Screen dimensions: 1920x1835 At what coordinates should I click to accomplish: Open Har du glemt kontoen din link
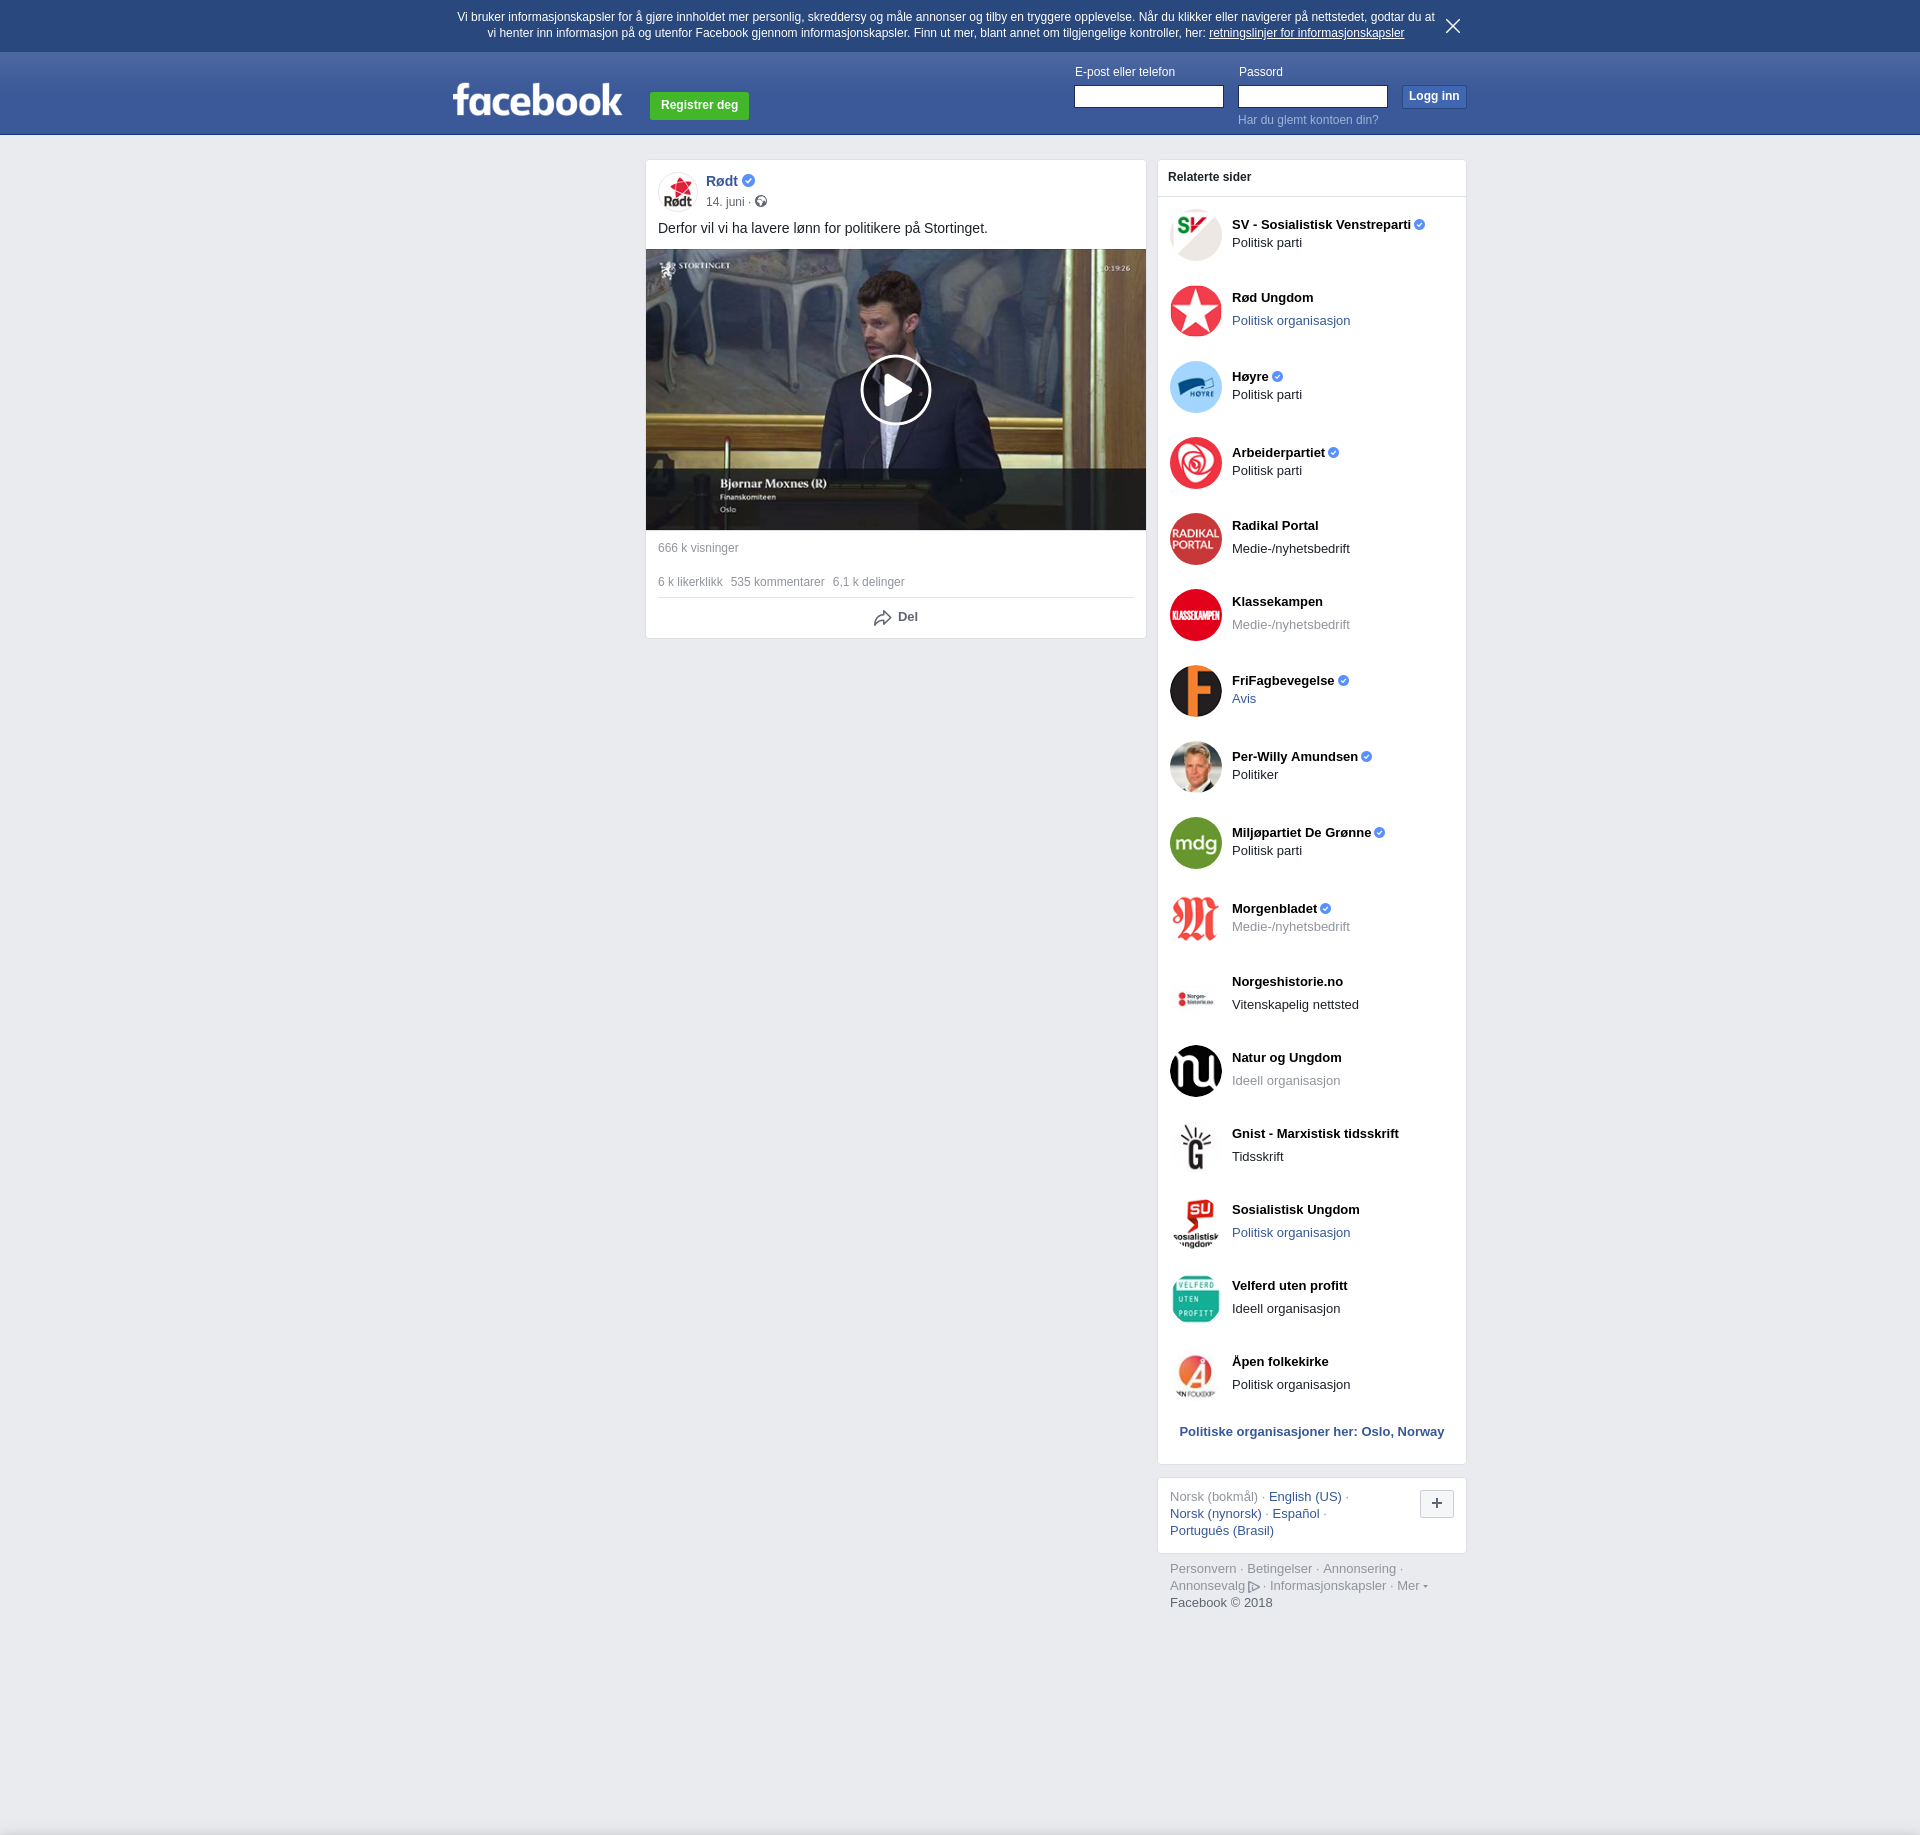[x=1307, y=120]
